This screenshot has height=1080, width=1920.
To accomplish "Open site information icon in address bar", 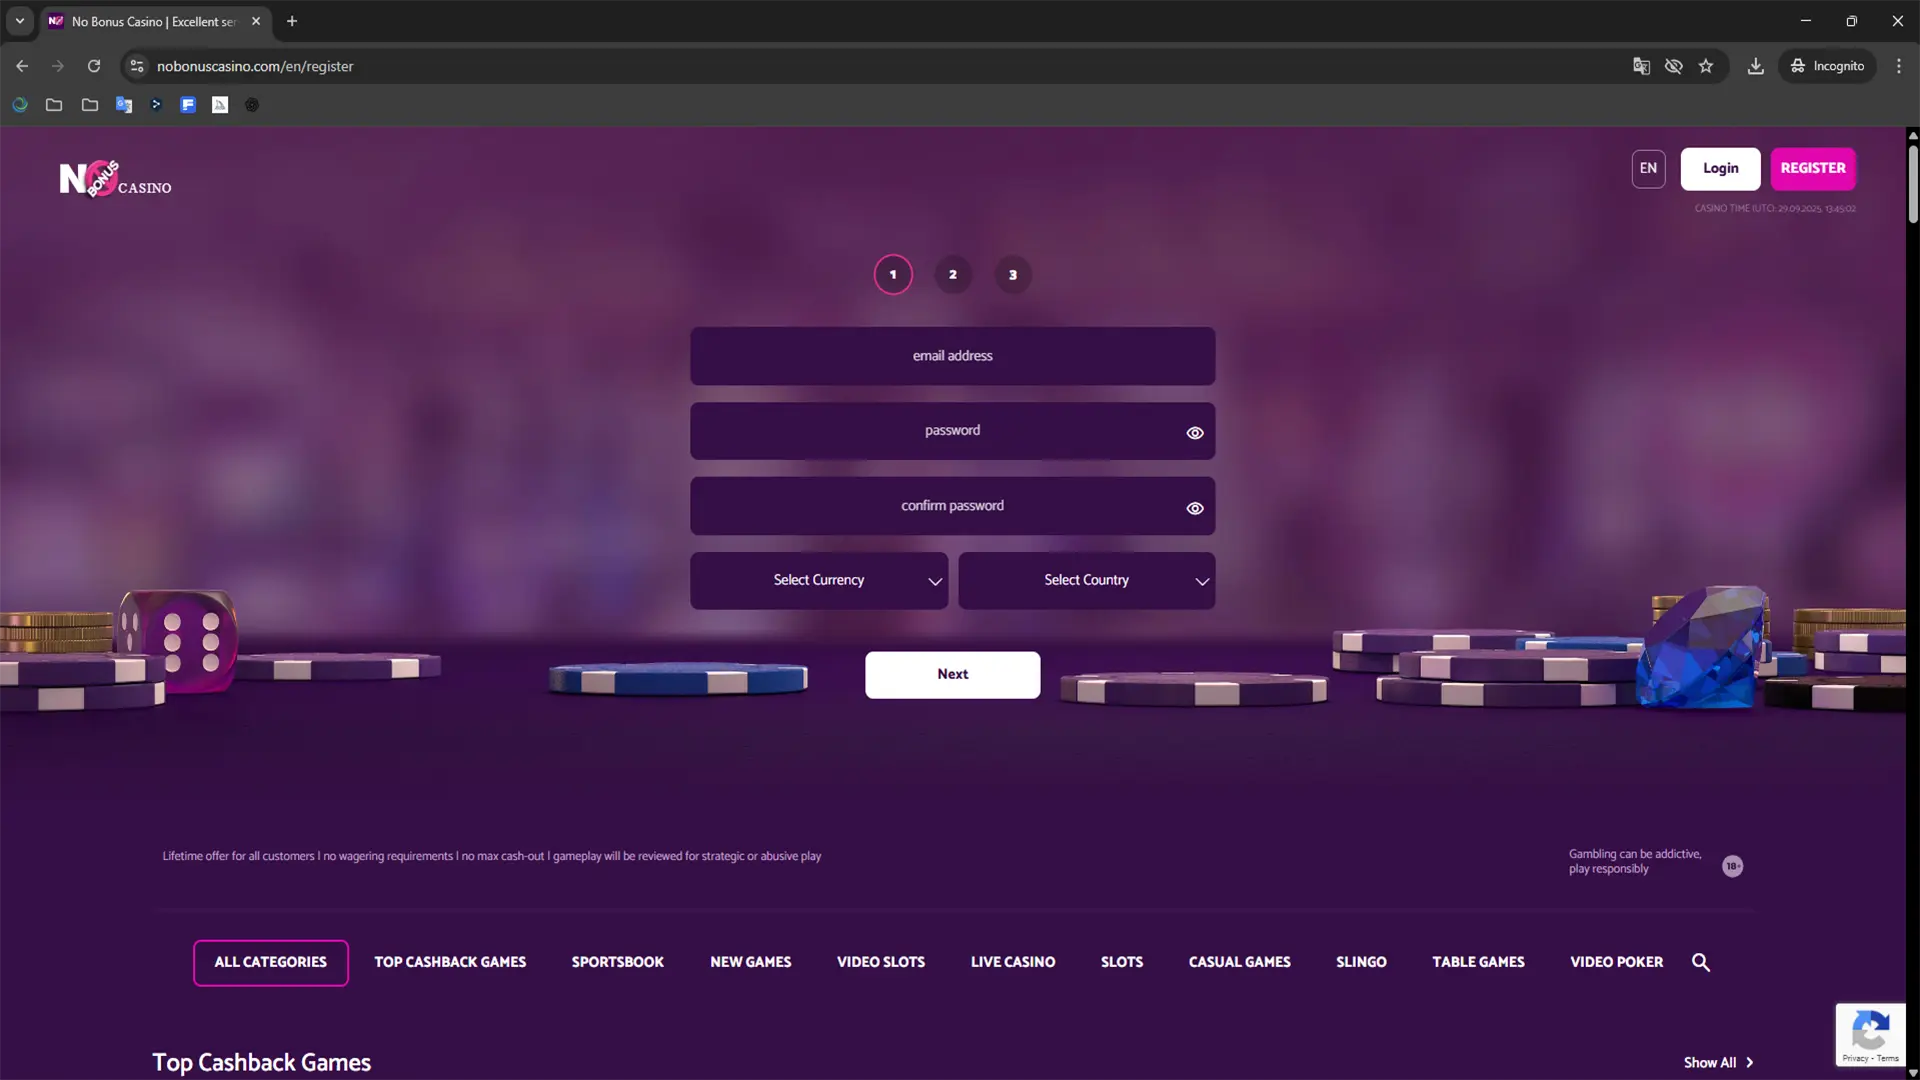I will click(137, 66).
